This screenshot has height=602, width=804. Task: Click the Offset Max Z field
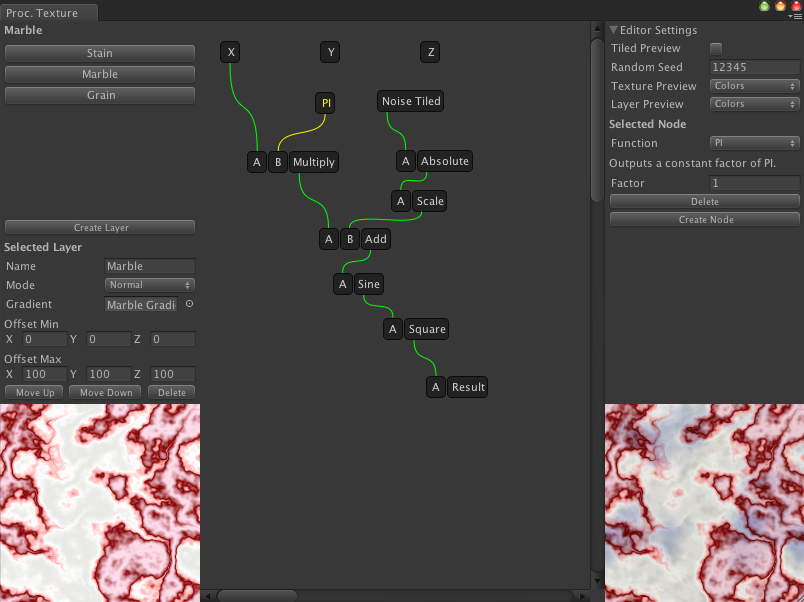[172, 374]
